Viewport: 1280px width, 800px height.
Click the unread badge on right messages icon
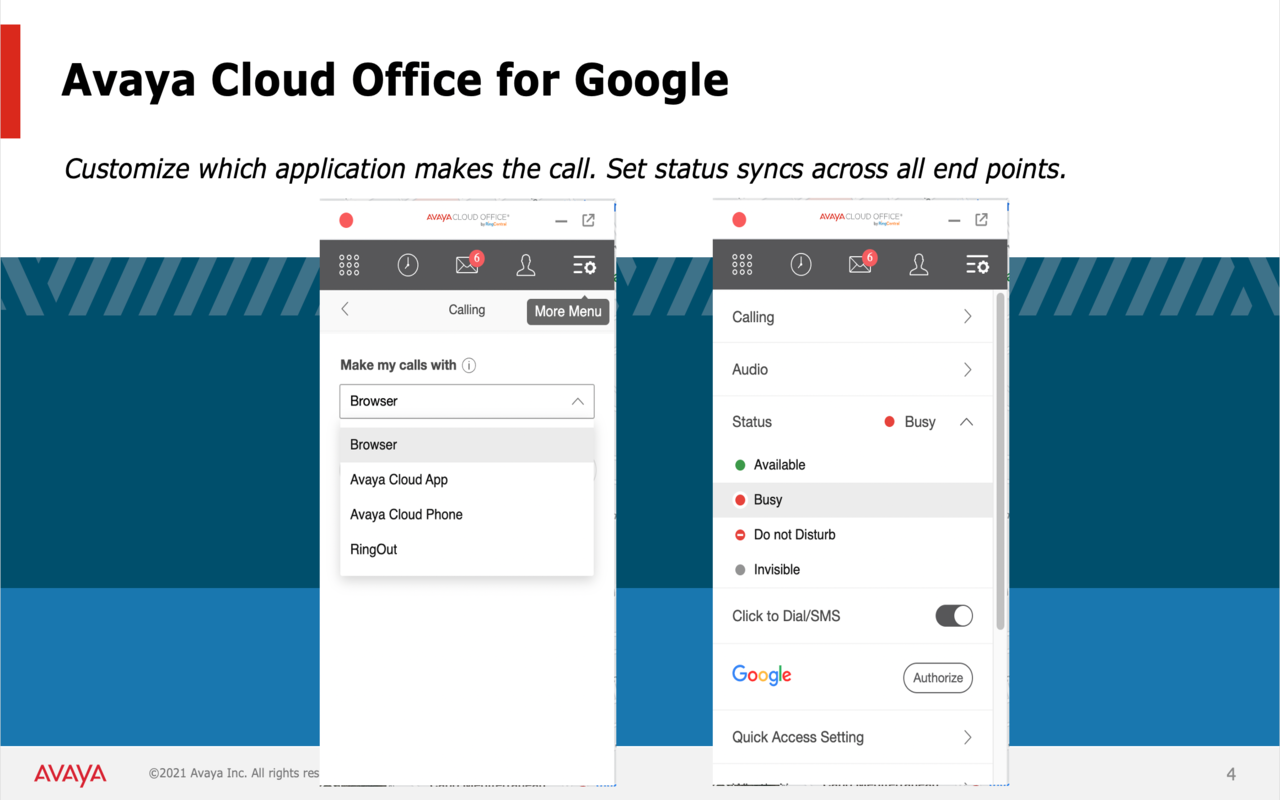coord(870,258)
